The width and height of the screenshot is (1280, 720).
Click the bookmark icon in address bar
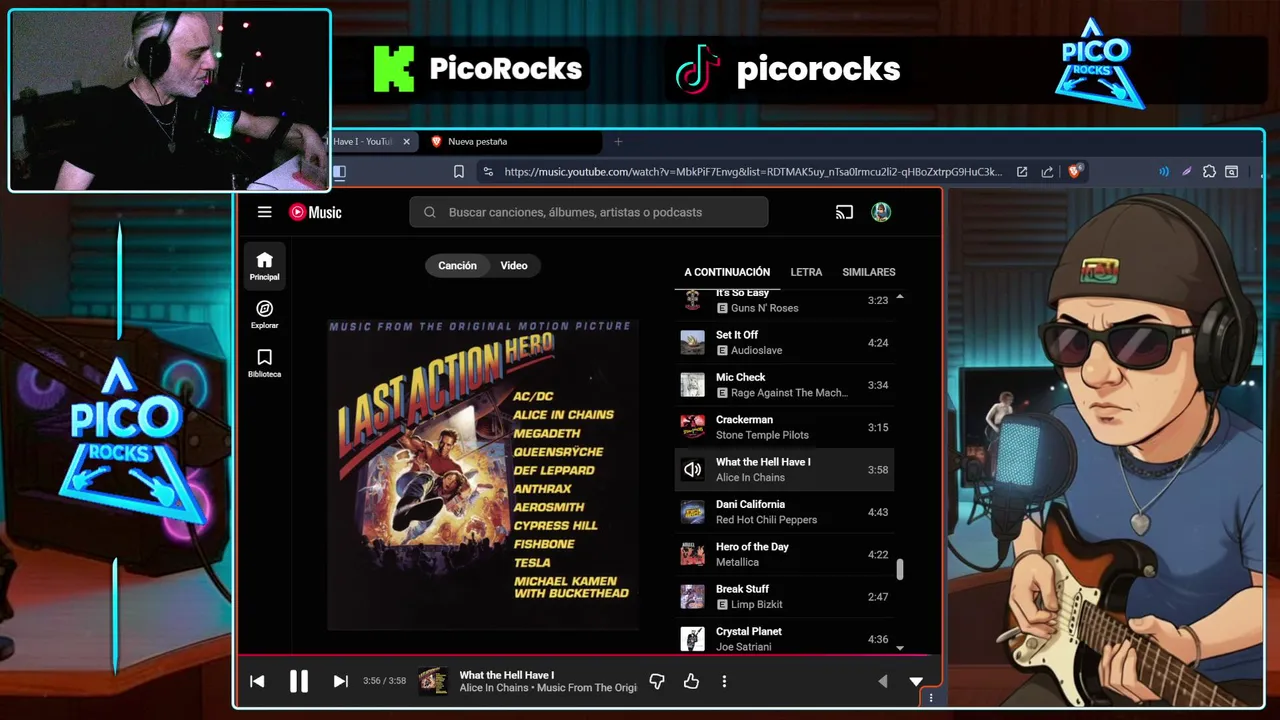tap(459, 172)
